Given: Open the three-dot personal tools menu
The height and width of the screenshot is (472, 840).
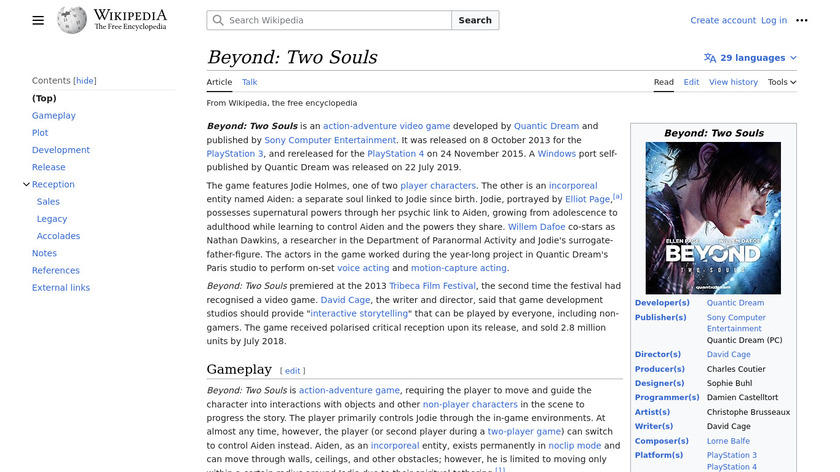Looking at the screenshot, I should [801, 20].
